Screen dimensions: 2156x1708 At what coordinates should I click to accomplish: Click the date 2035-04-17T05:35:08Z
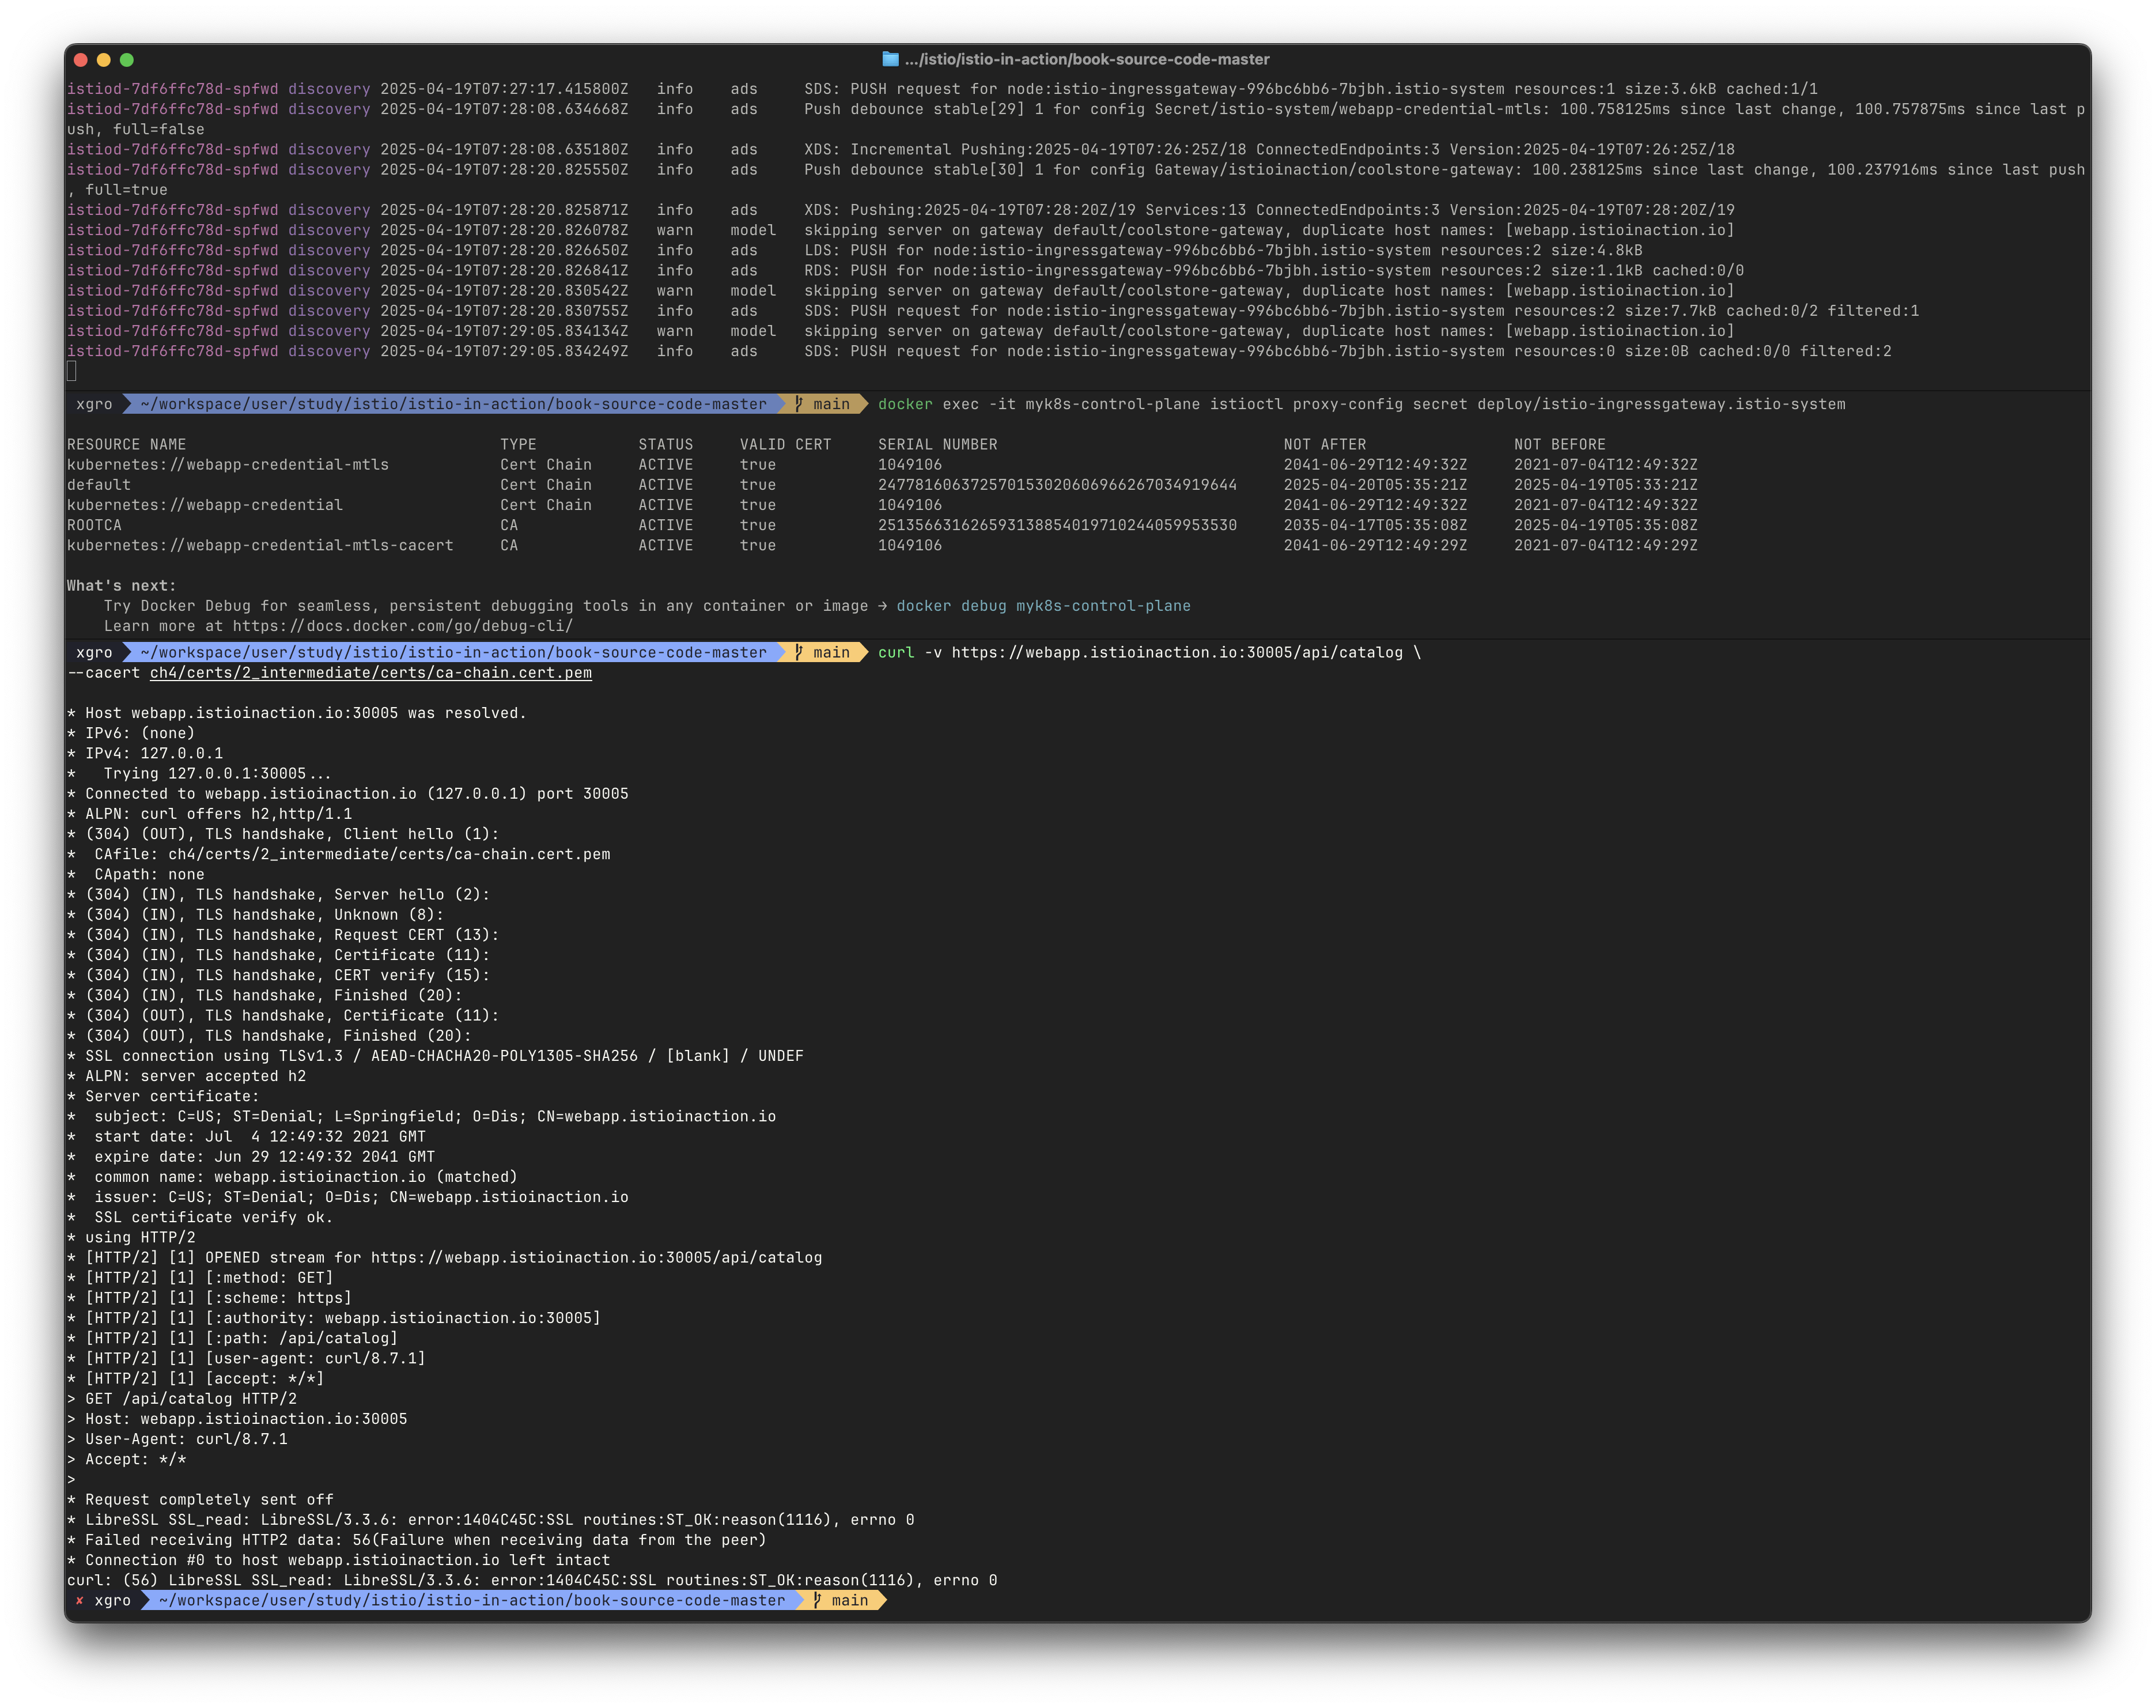(x=1375, y=526)
